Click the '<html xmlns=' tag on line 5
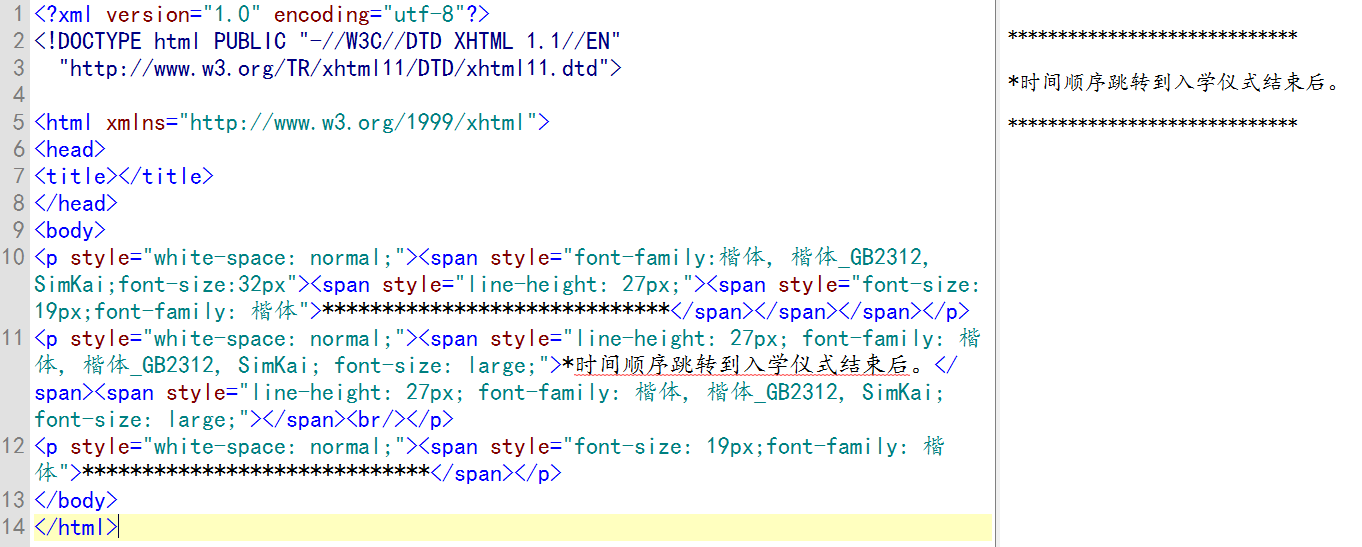 click(x=105, y=123)
